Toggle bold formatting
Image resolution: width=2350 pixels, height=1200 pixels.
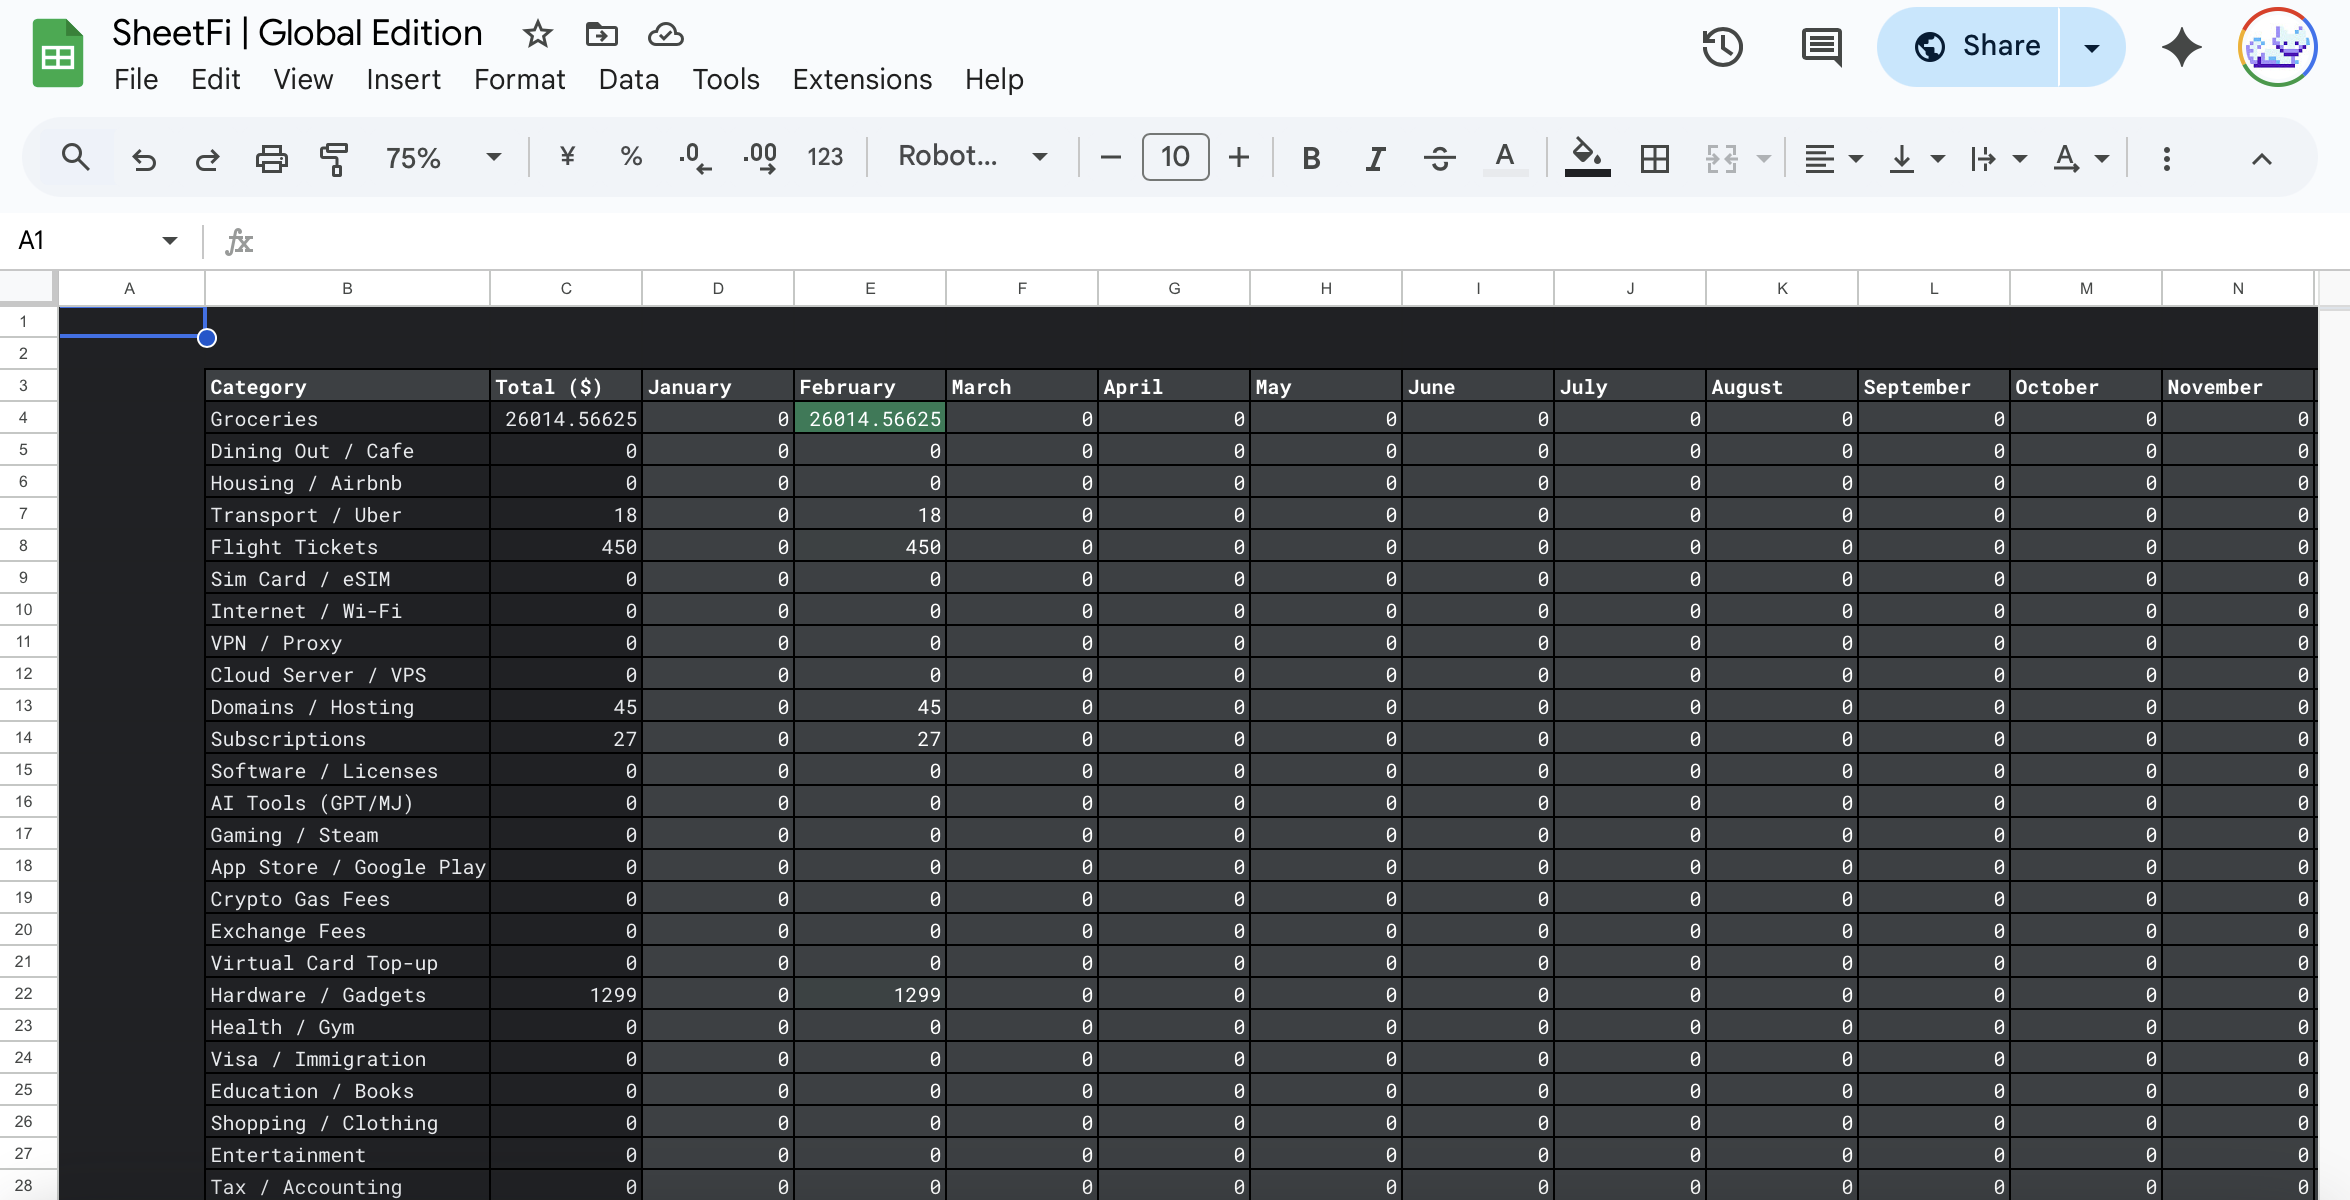[x=1311, y=158]
